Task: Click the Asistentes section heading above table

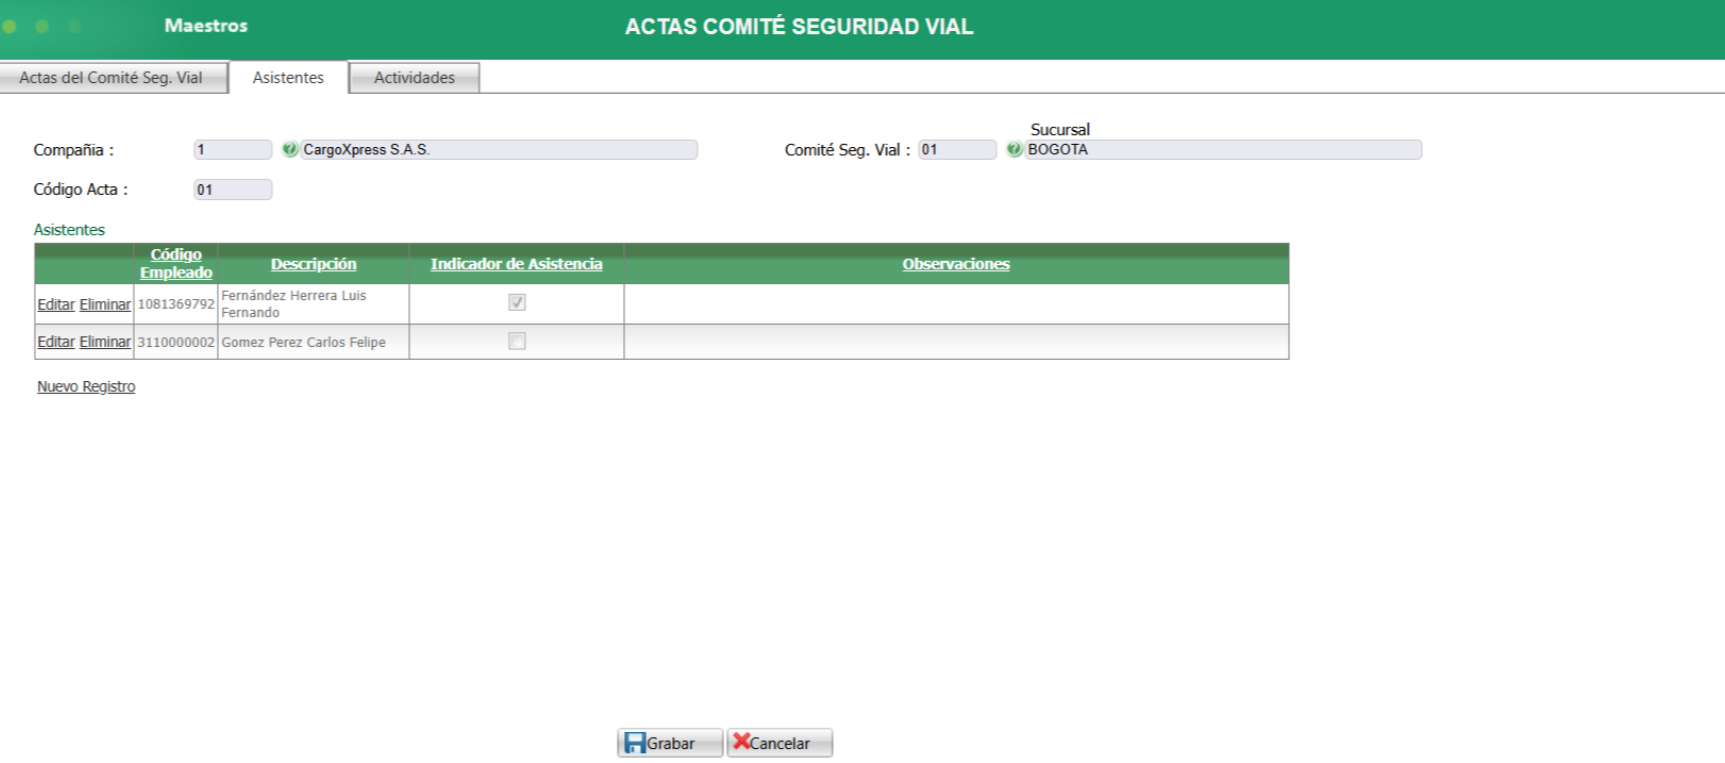Action: 69,230
